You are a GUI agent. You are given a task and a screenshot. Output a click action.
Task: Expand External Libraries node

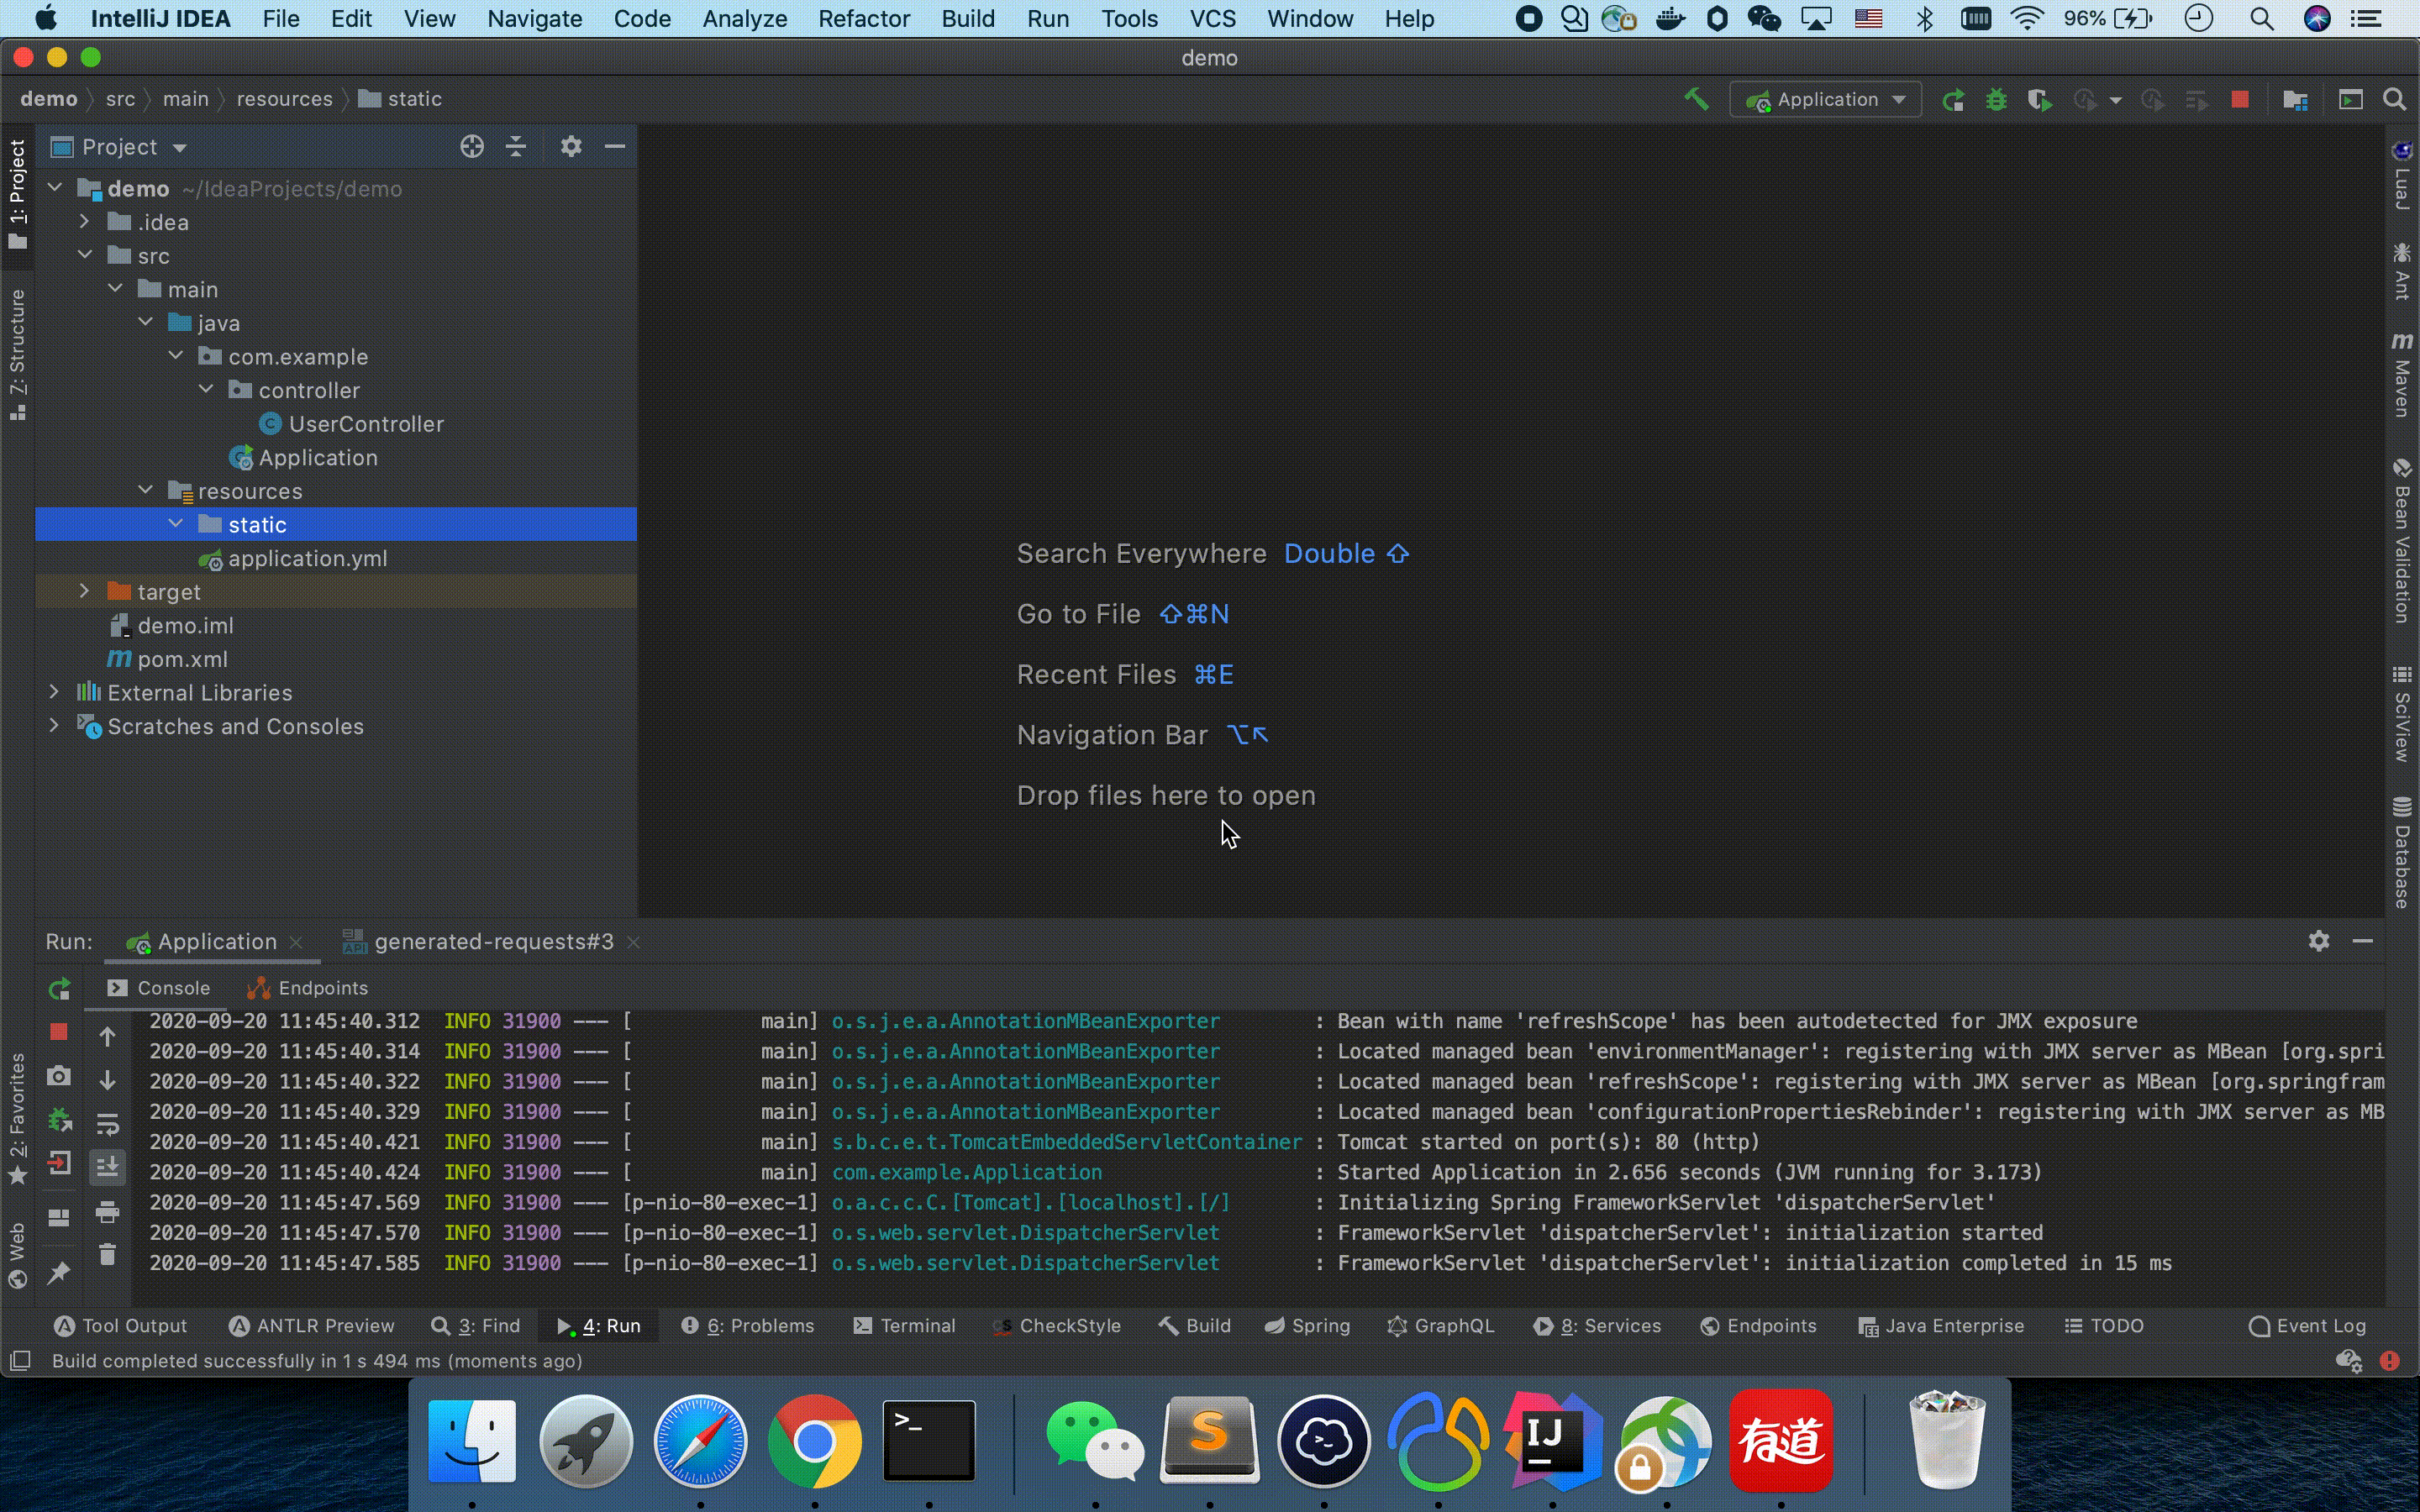click(x=55, y=692)
